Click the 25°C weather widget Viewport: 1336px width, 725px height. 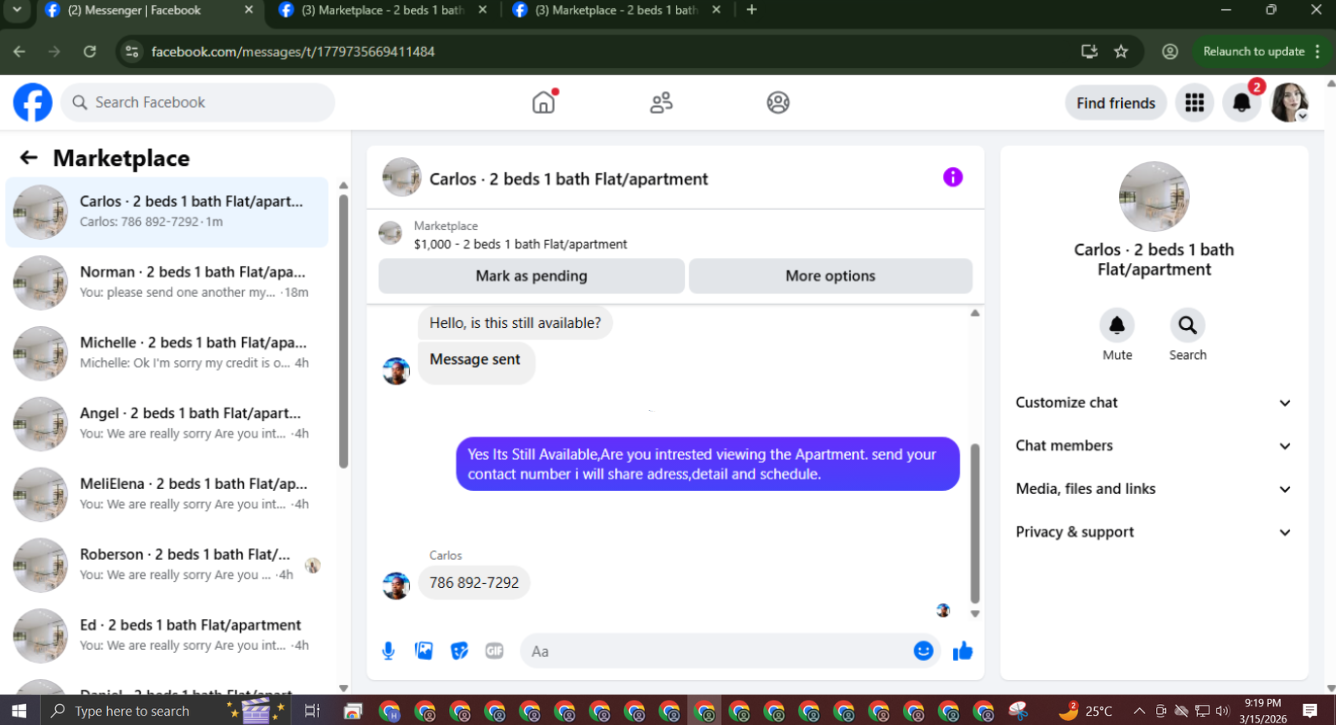pos(1086,711)
